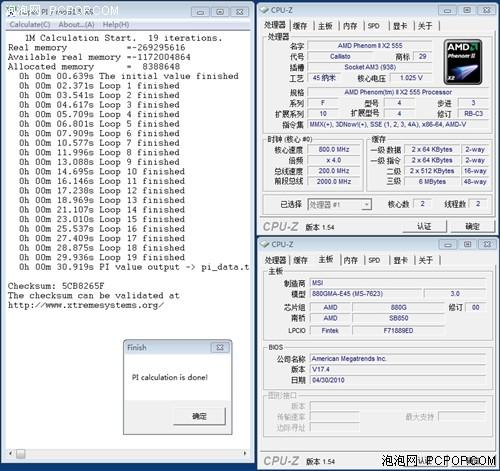Screen dimensions: 500x471
Task: Open the About...(A) menu in Super PI
Action: tap(76, 25)
